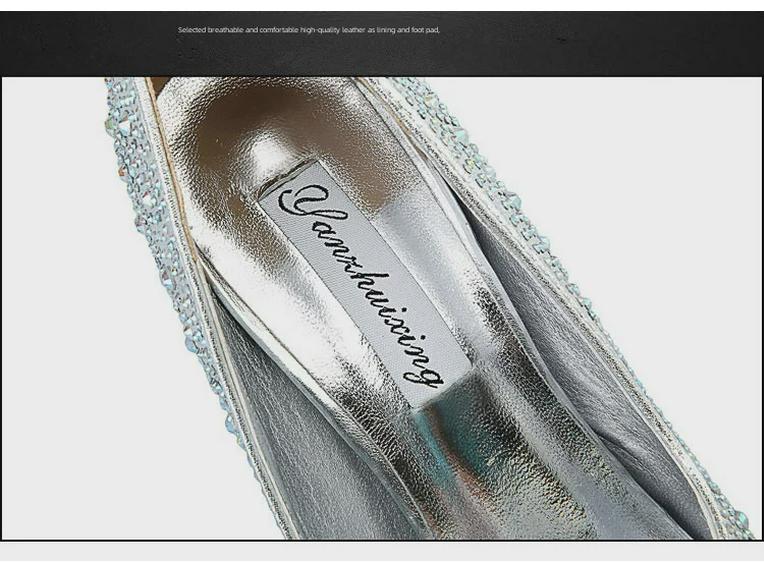
Task: Click the word "Selected" in the caption
Action: [192, 30]
